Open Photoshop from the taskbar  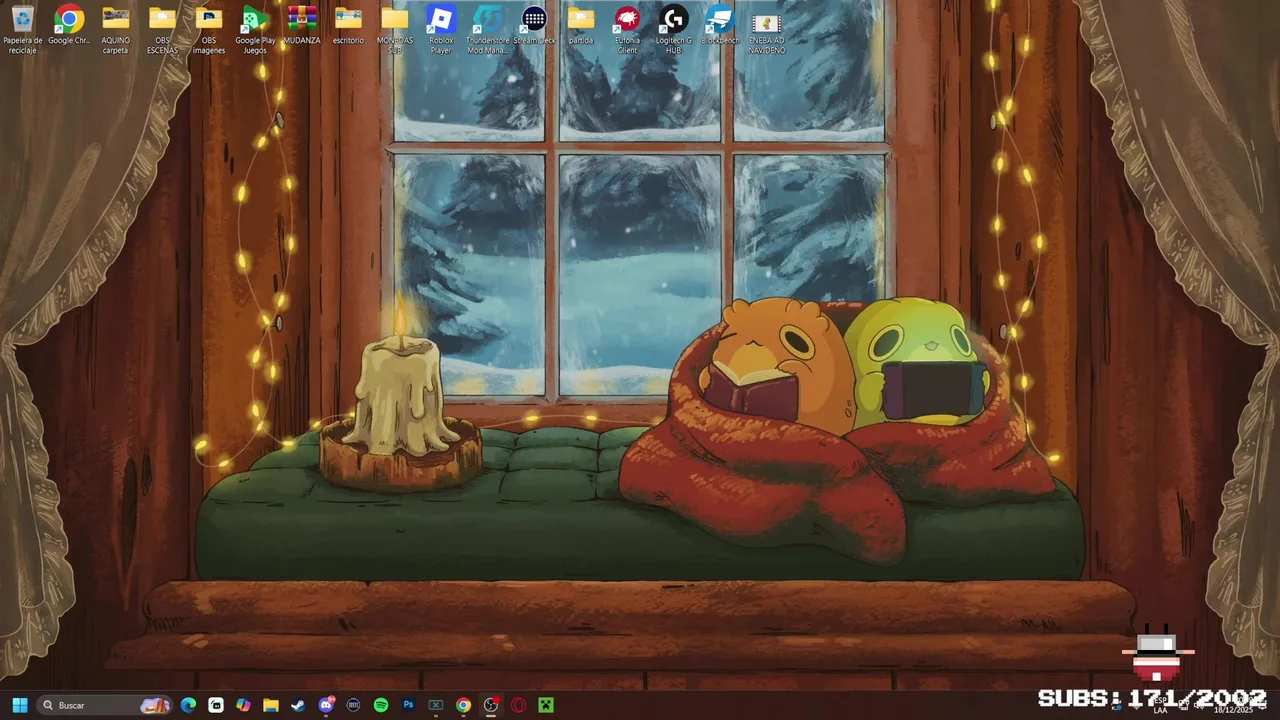(x=408, y=705)
